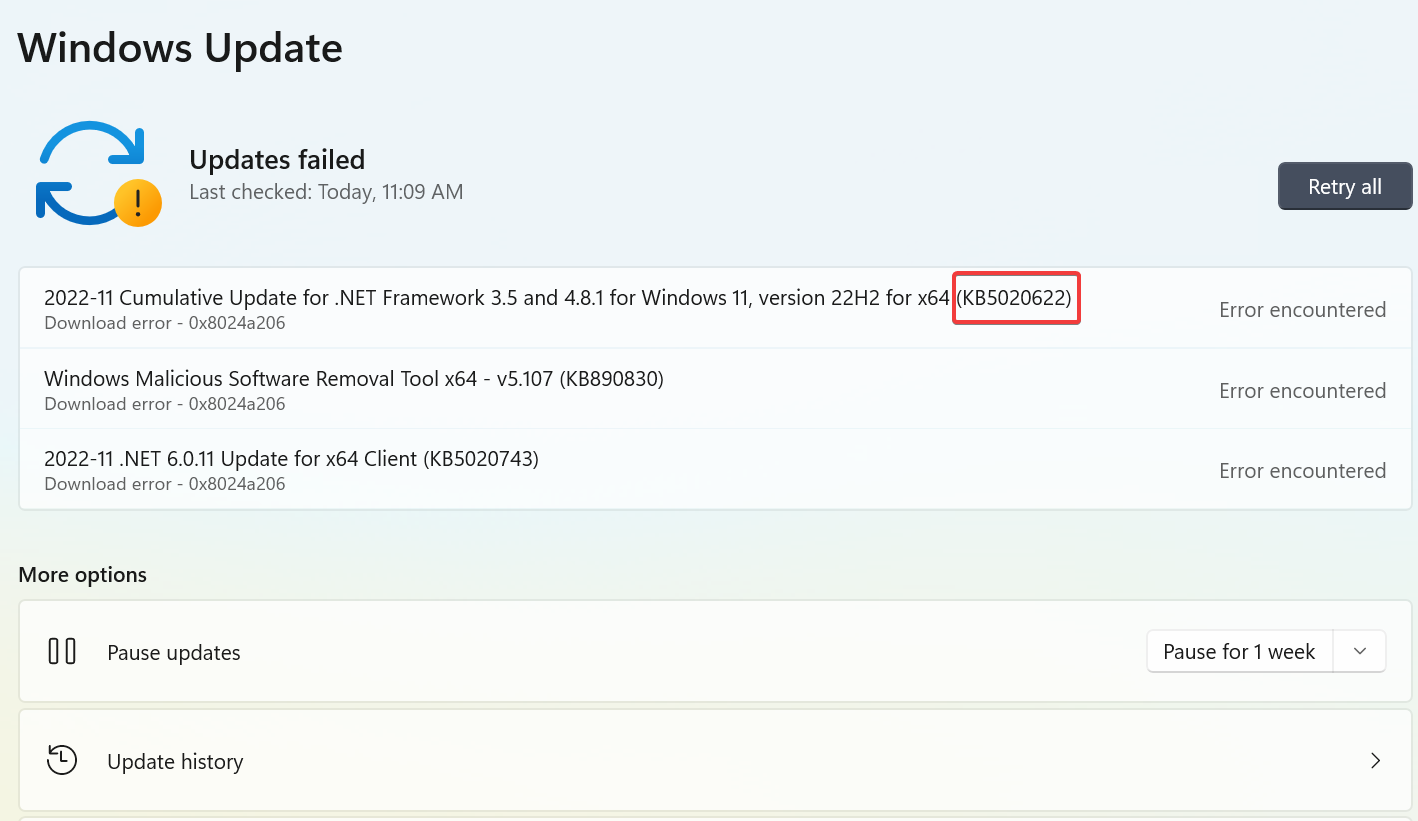
Task: Click Error encountered status for KB5020743
Action: pos(1302,471)
